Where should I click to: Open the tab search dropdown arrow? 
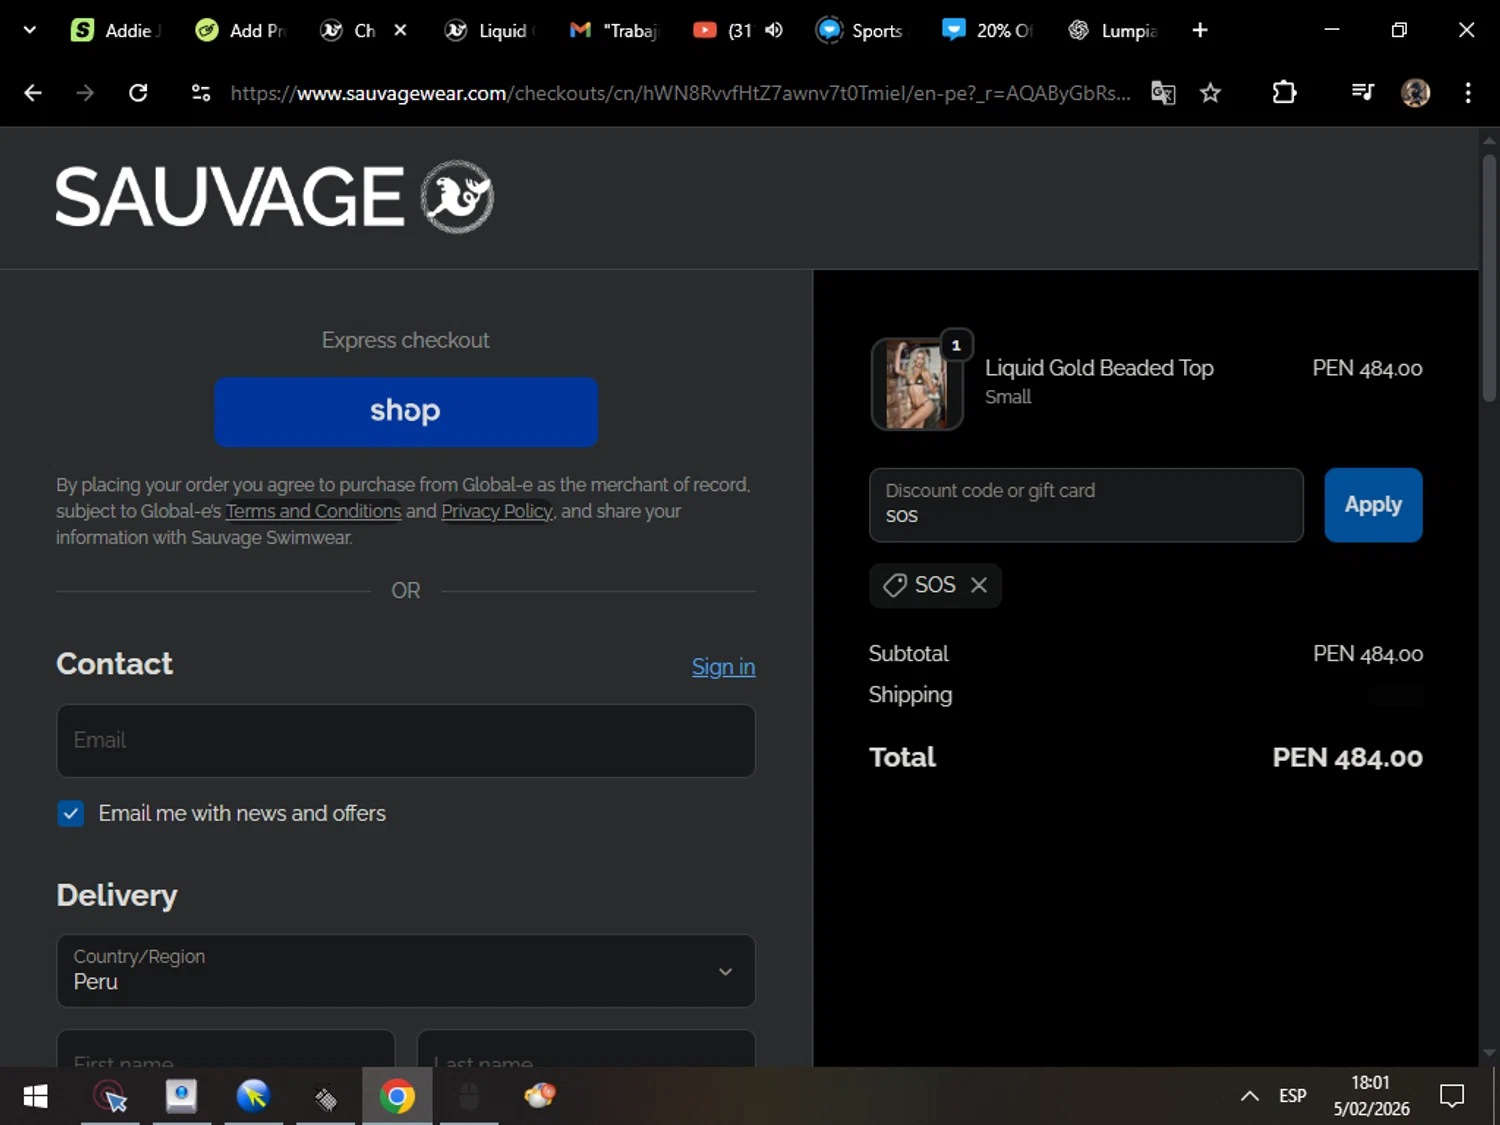point(30,30)
